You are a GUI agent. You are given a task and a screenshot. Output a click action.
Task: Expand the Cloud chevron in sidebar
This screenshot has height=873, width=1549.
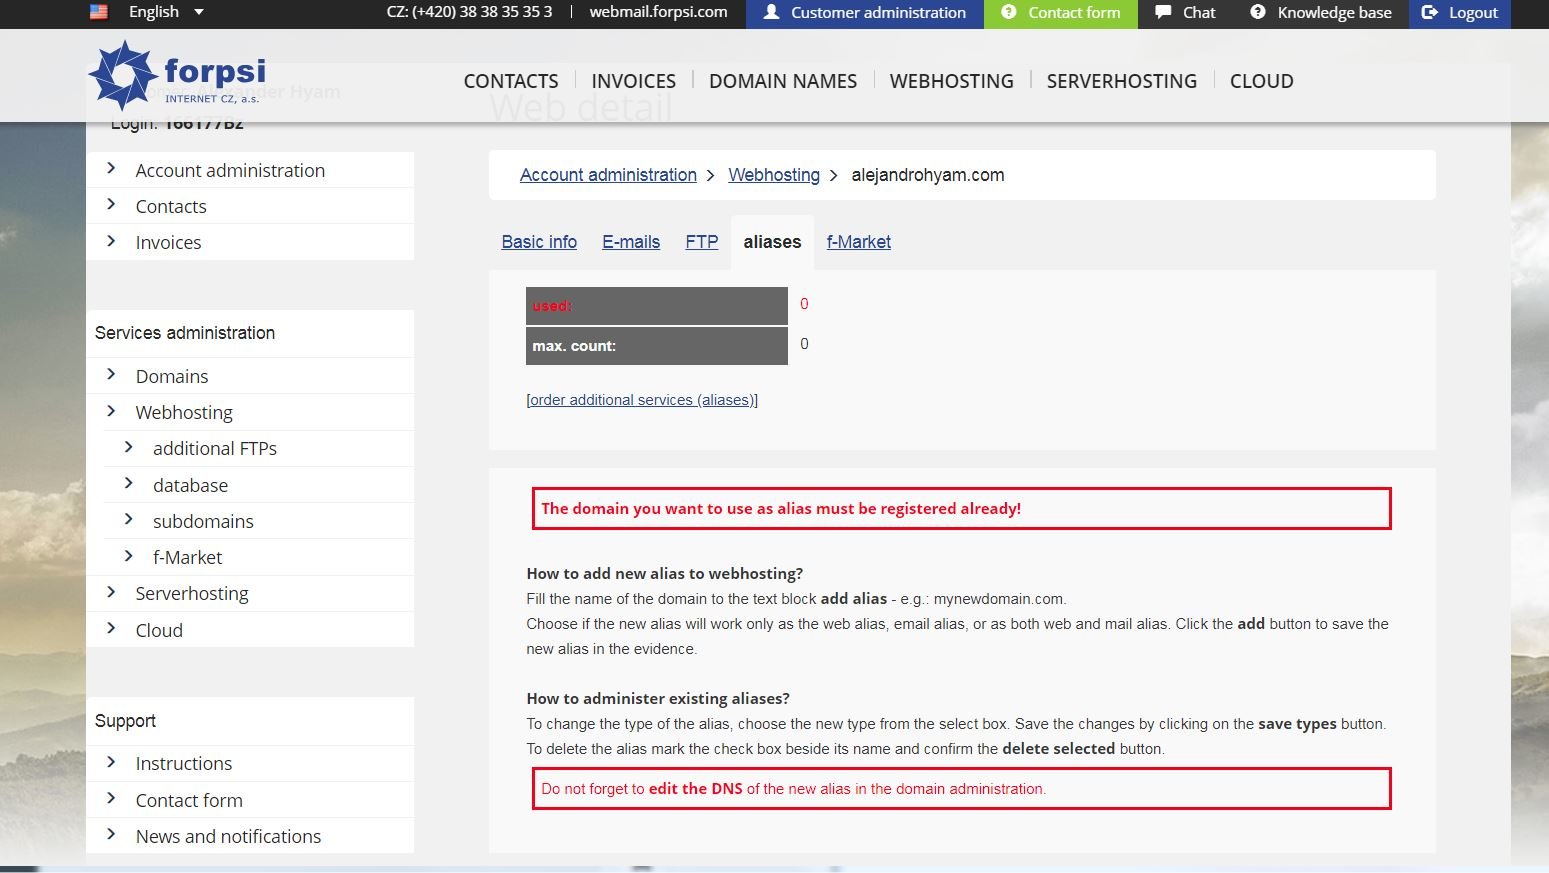pos(111,629)
